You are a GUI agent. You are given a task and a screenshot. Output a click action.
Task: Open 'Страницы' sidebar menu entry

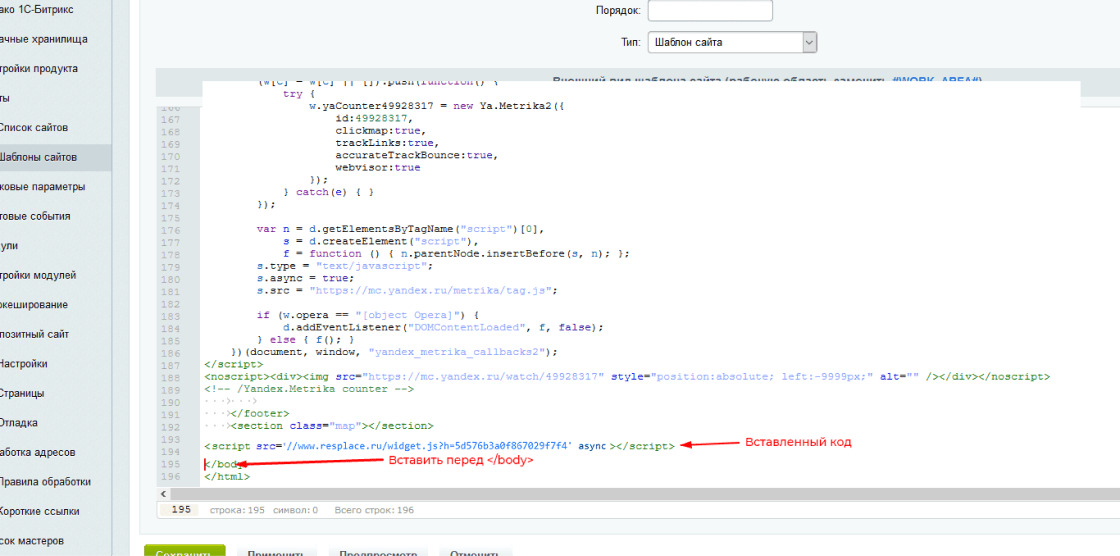[24, 393]
